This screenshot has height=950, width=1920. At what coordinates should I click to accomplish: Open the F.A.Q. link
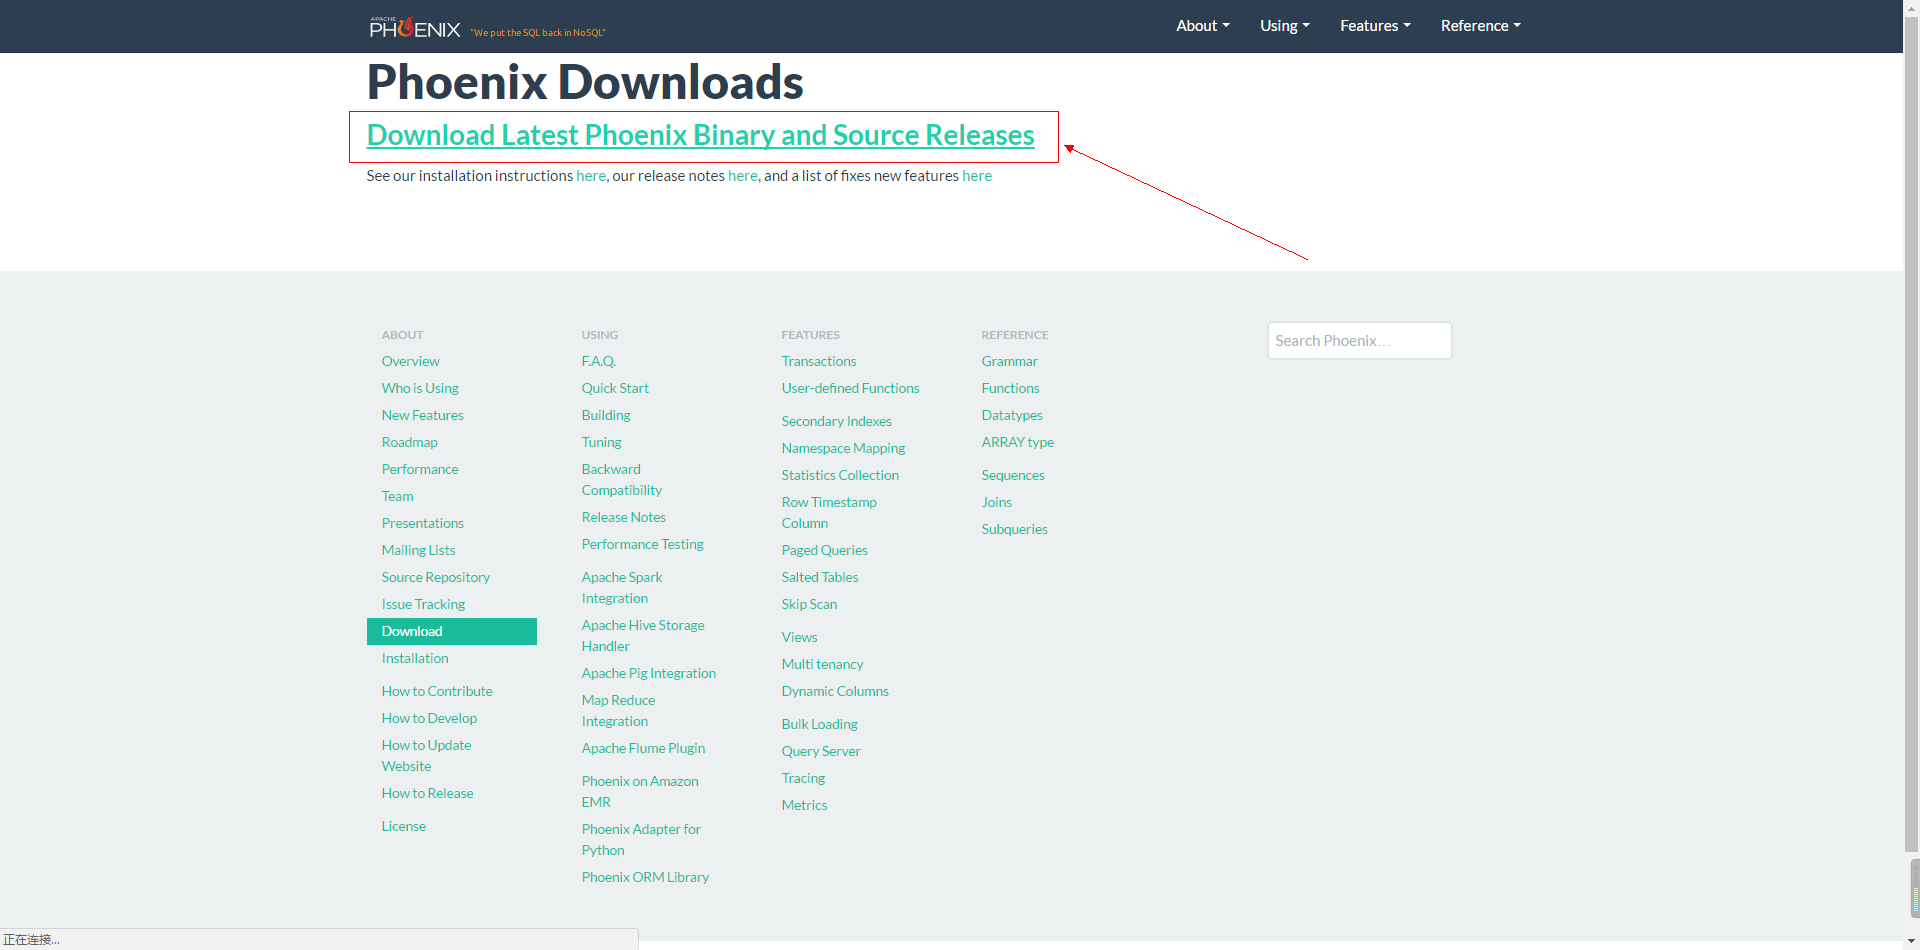598,361
